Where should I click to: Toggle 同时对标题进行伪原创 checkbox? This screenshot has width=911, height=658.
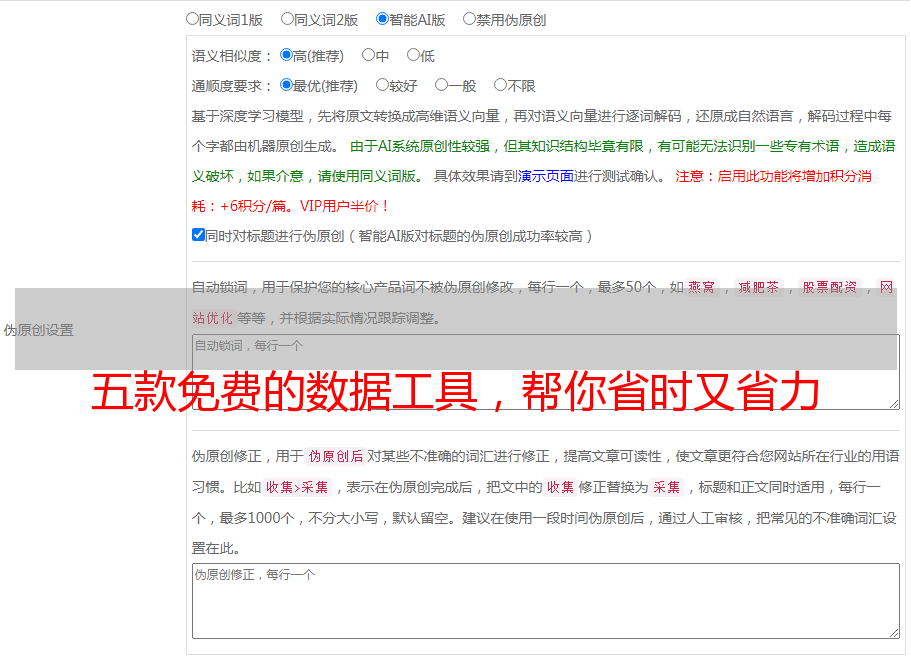tap(198, 235)
